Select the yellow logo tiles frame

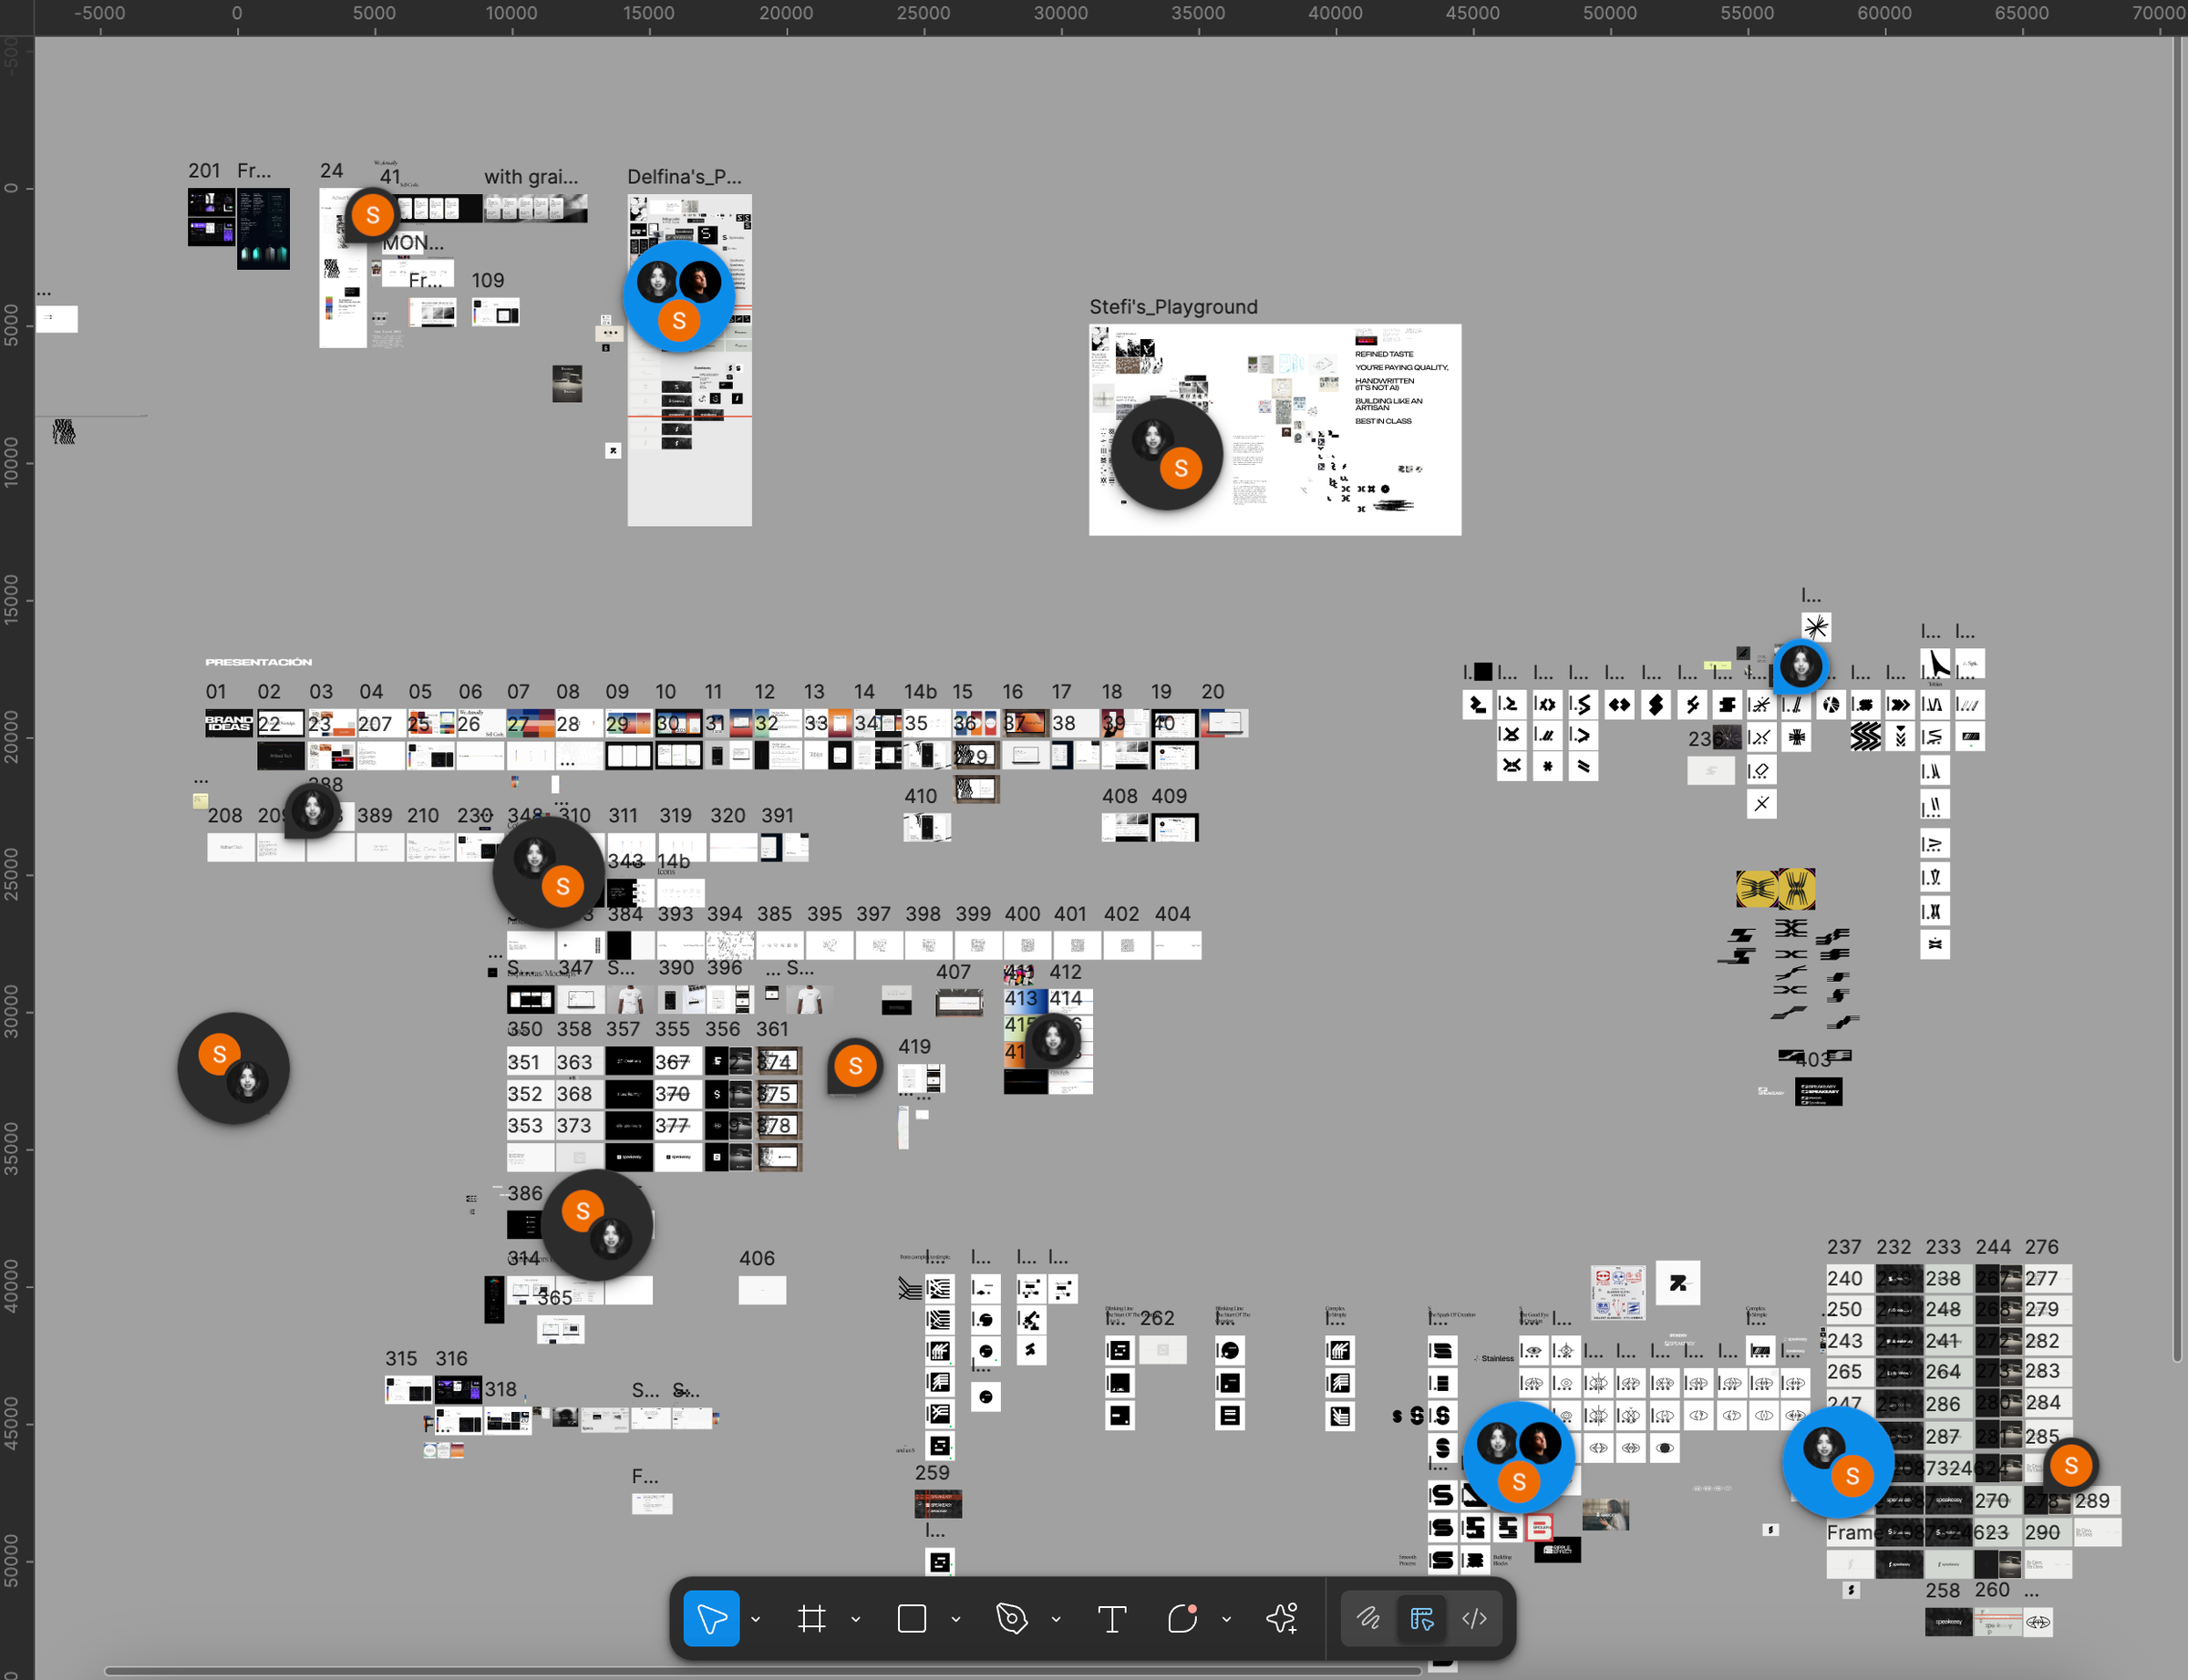(1775, 889)
